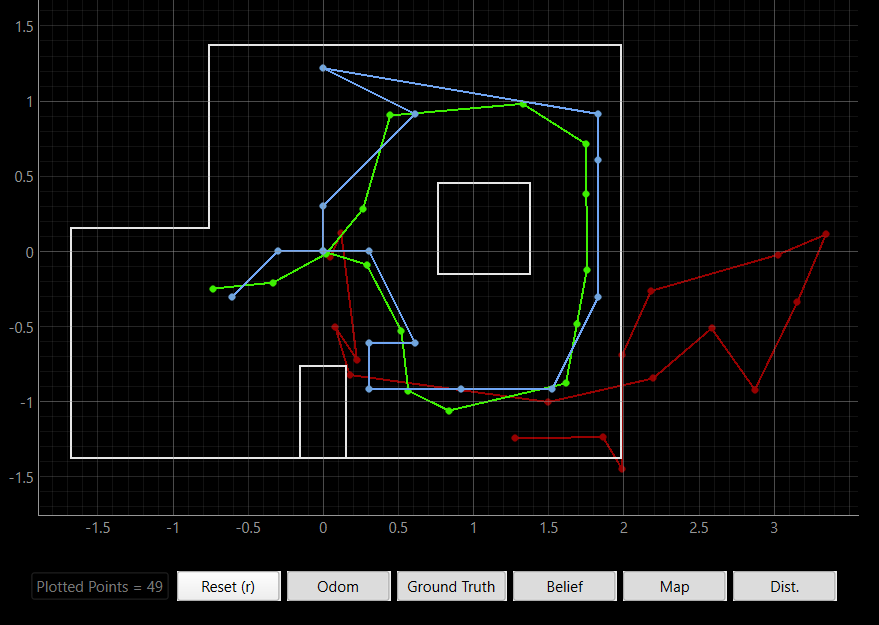Select the Plotted Points = 49 label
Screen dimensions: 879x625
pyautogui.click(x=100, y=587)
